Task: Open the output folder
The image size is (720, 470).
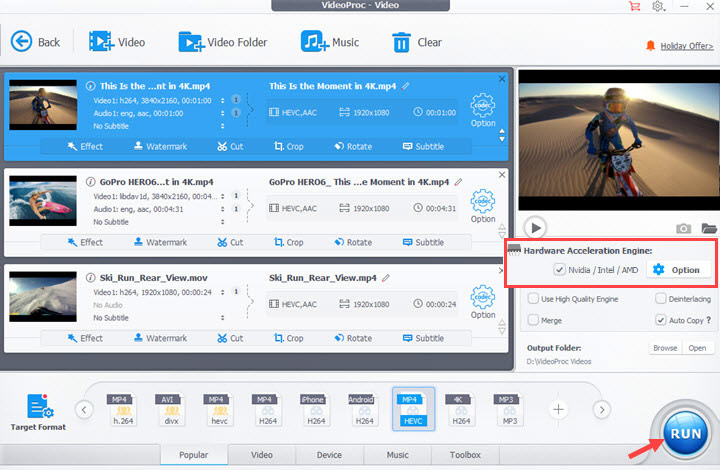Action: coord(697,348)
